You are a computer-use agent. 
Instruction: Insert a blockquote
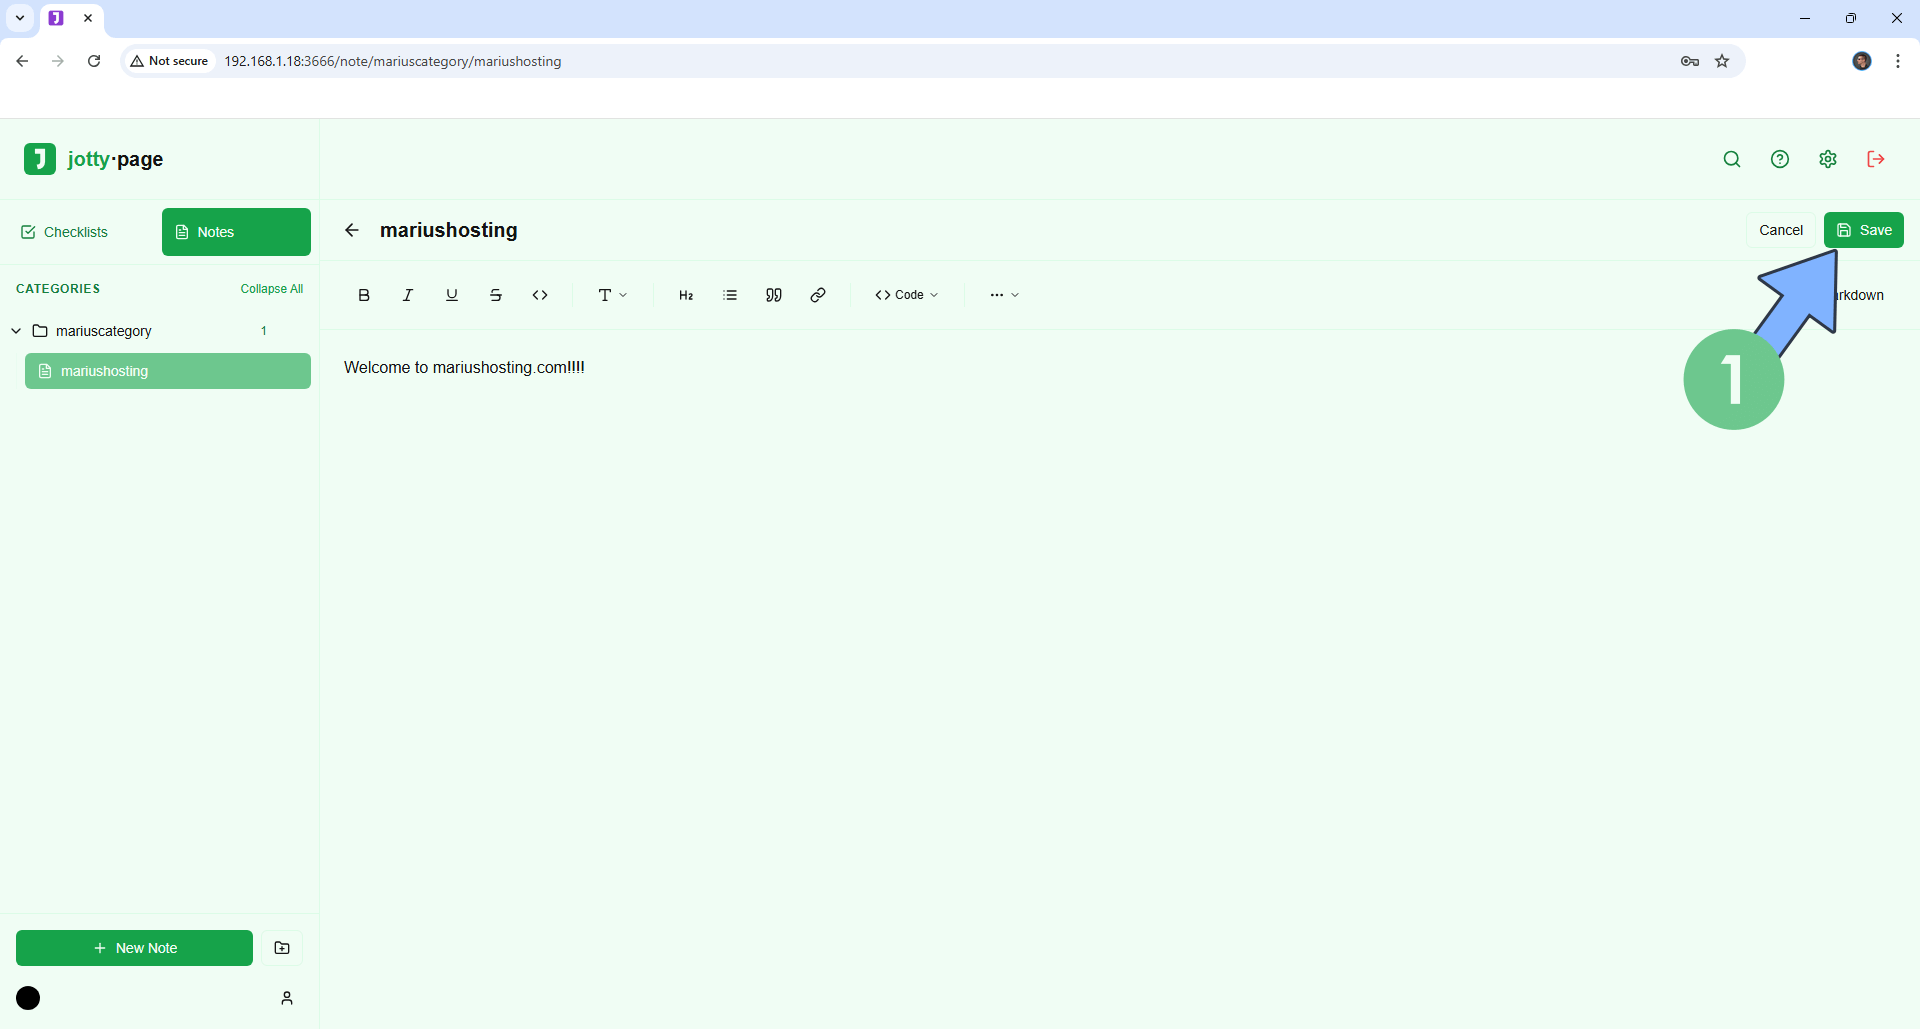point(774,295)
